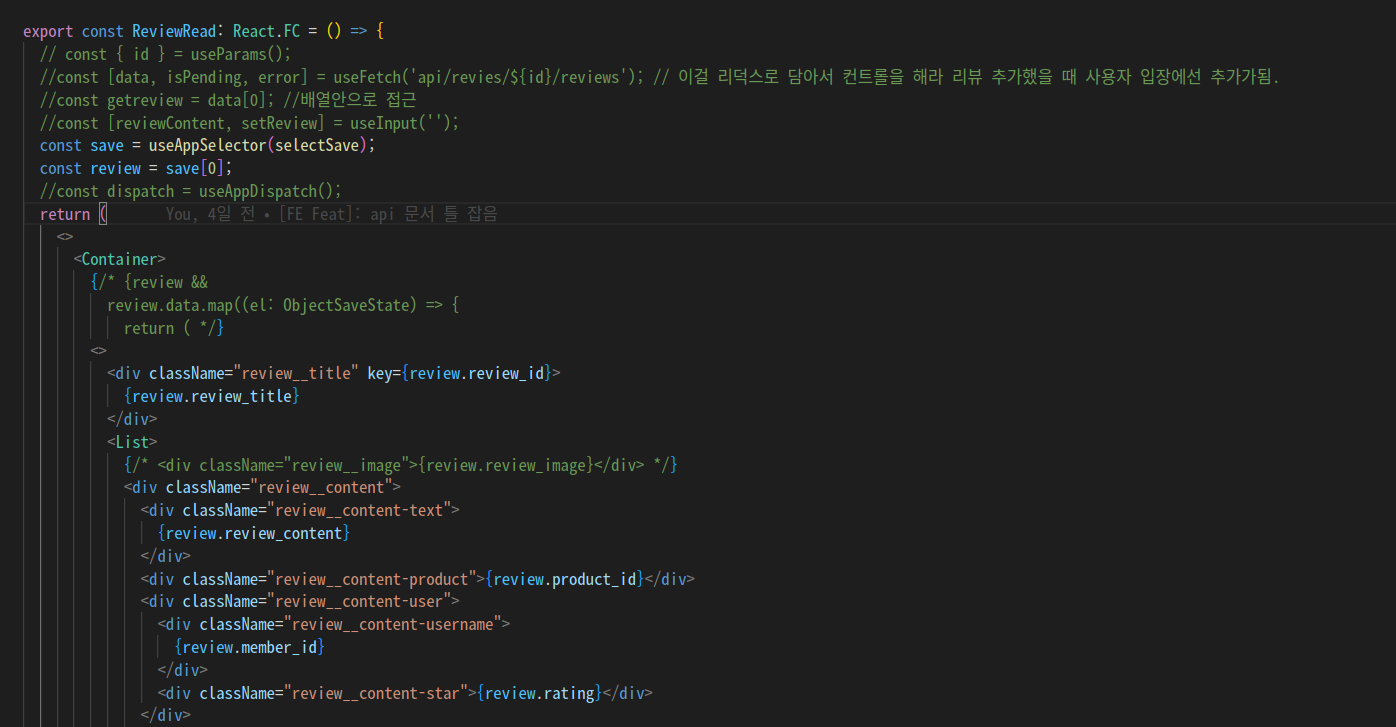1396x727 pixels.
Task: Click the '{review.product_id}' expression
Action: [563, 579]
